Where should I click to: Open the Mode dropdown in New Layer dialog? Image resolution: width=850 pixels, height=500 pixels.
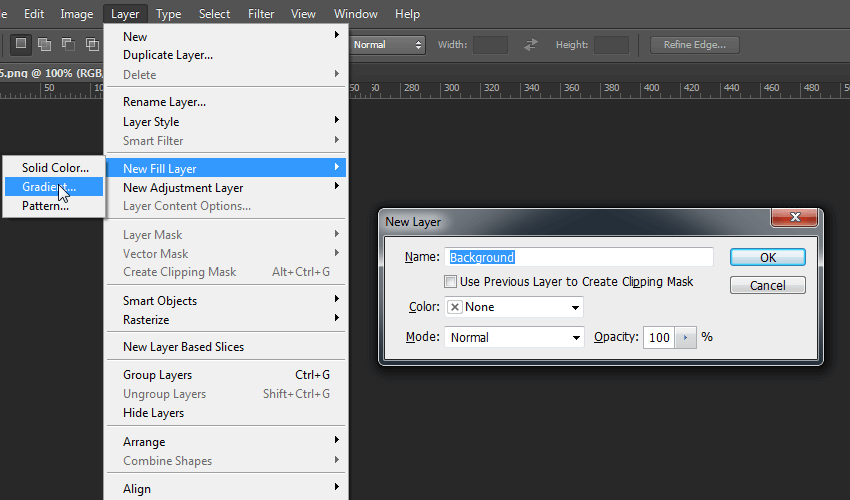[514, 338]
